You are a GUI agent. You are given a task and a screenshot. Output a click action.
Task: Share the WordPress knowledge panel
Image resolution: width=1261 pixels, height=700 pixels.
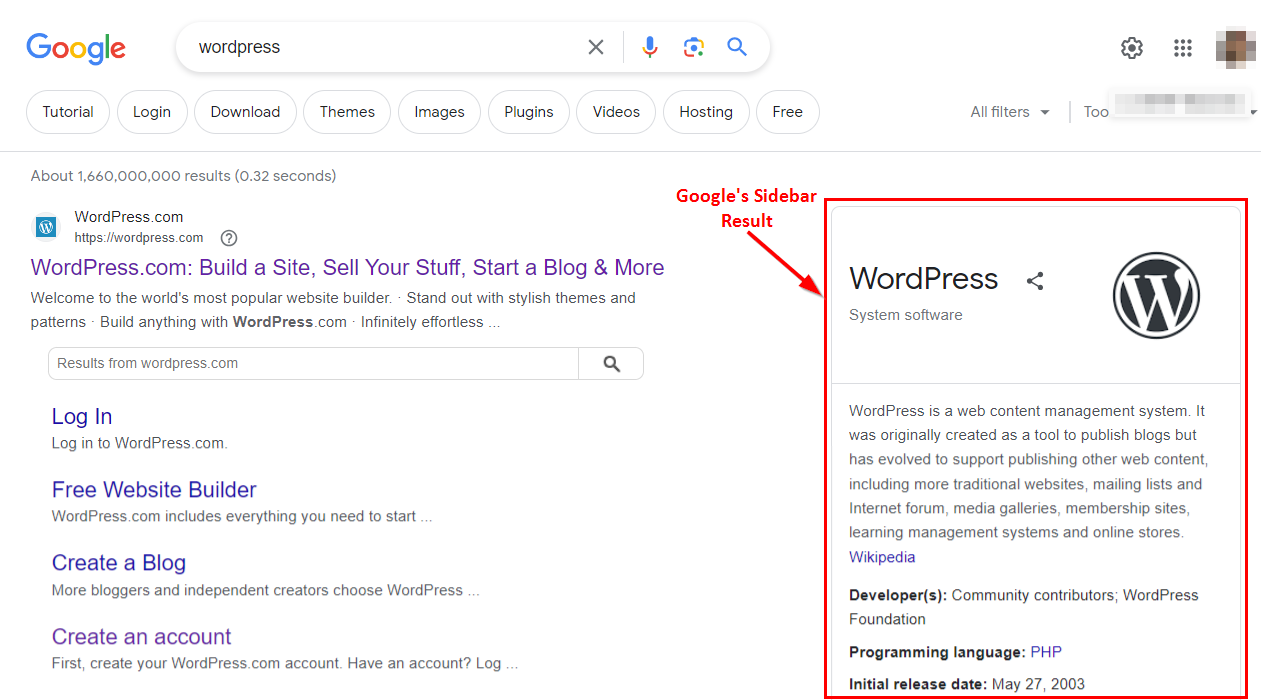[1035, 281]
